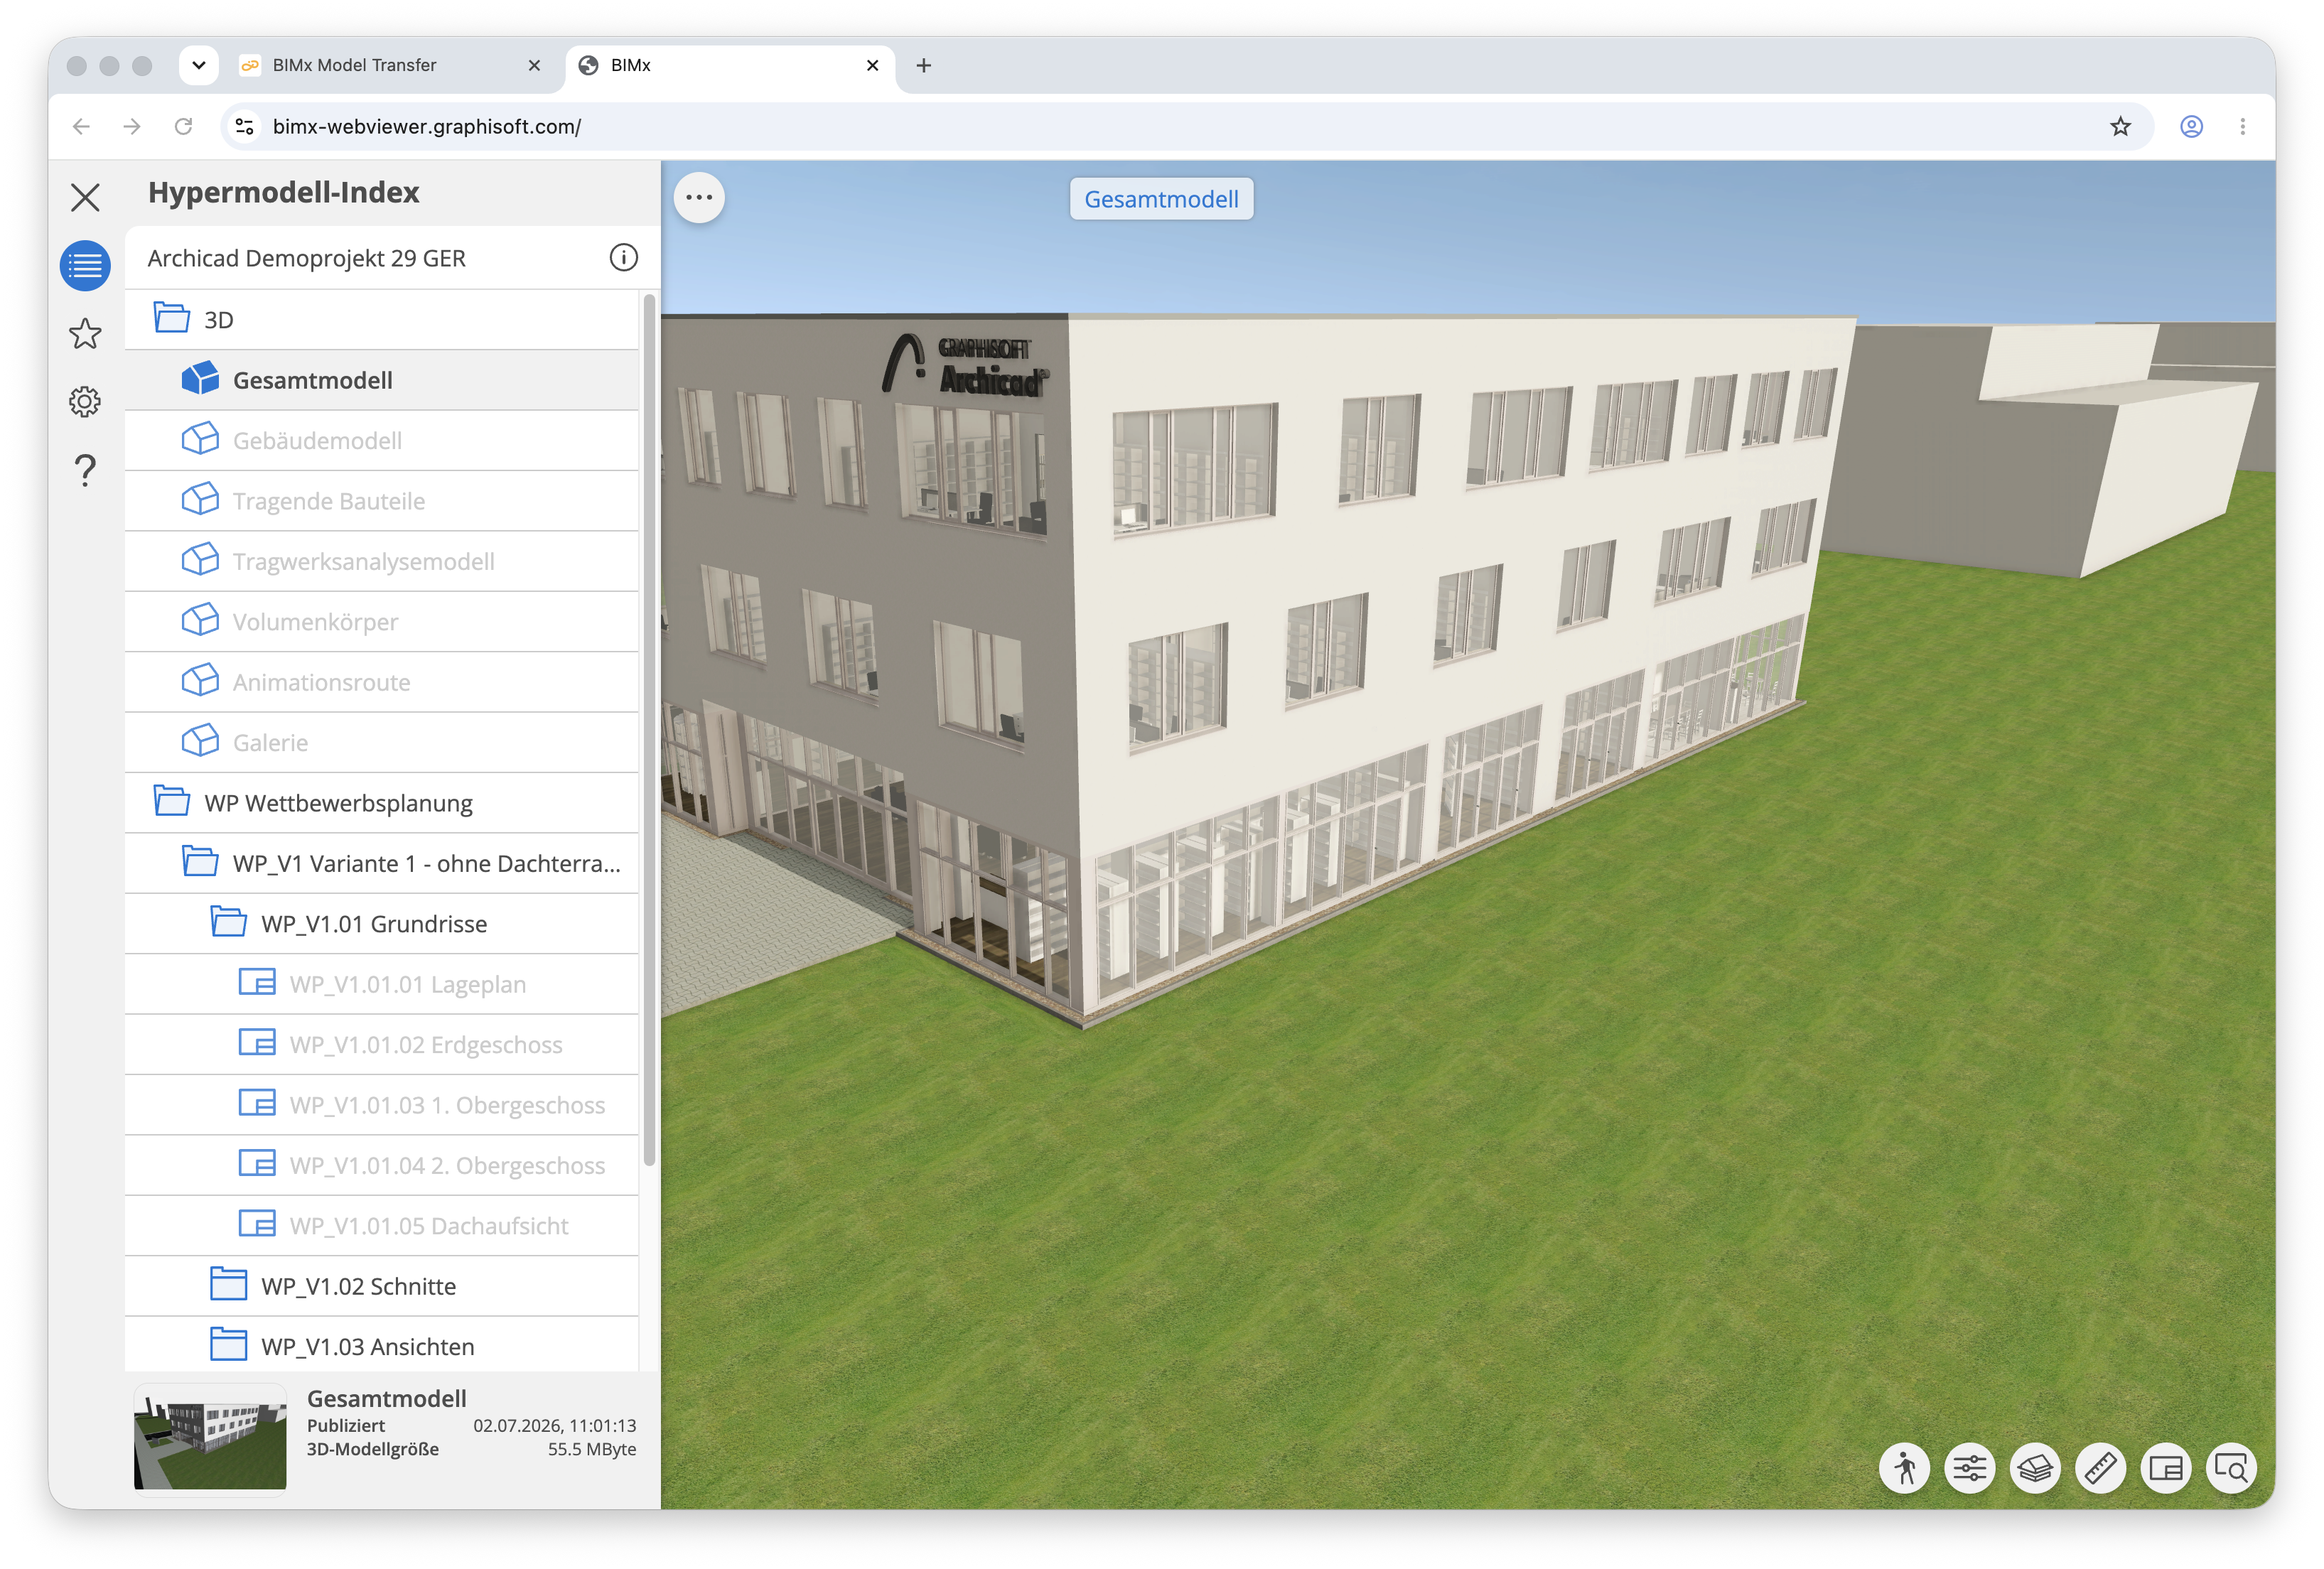Go forward in browser history
Screen dimensions: 2324x1569
click(132, 126)
